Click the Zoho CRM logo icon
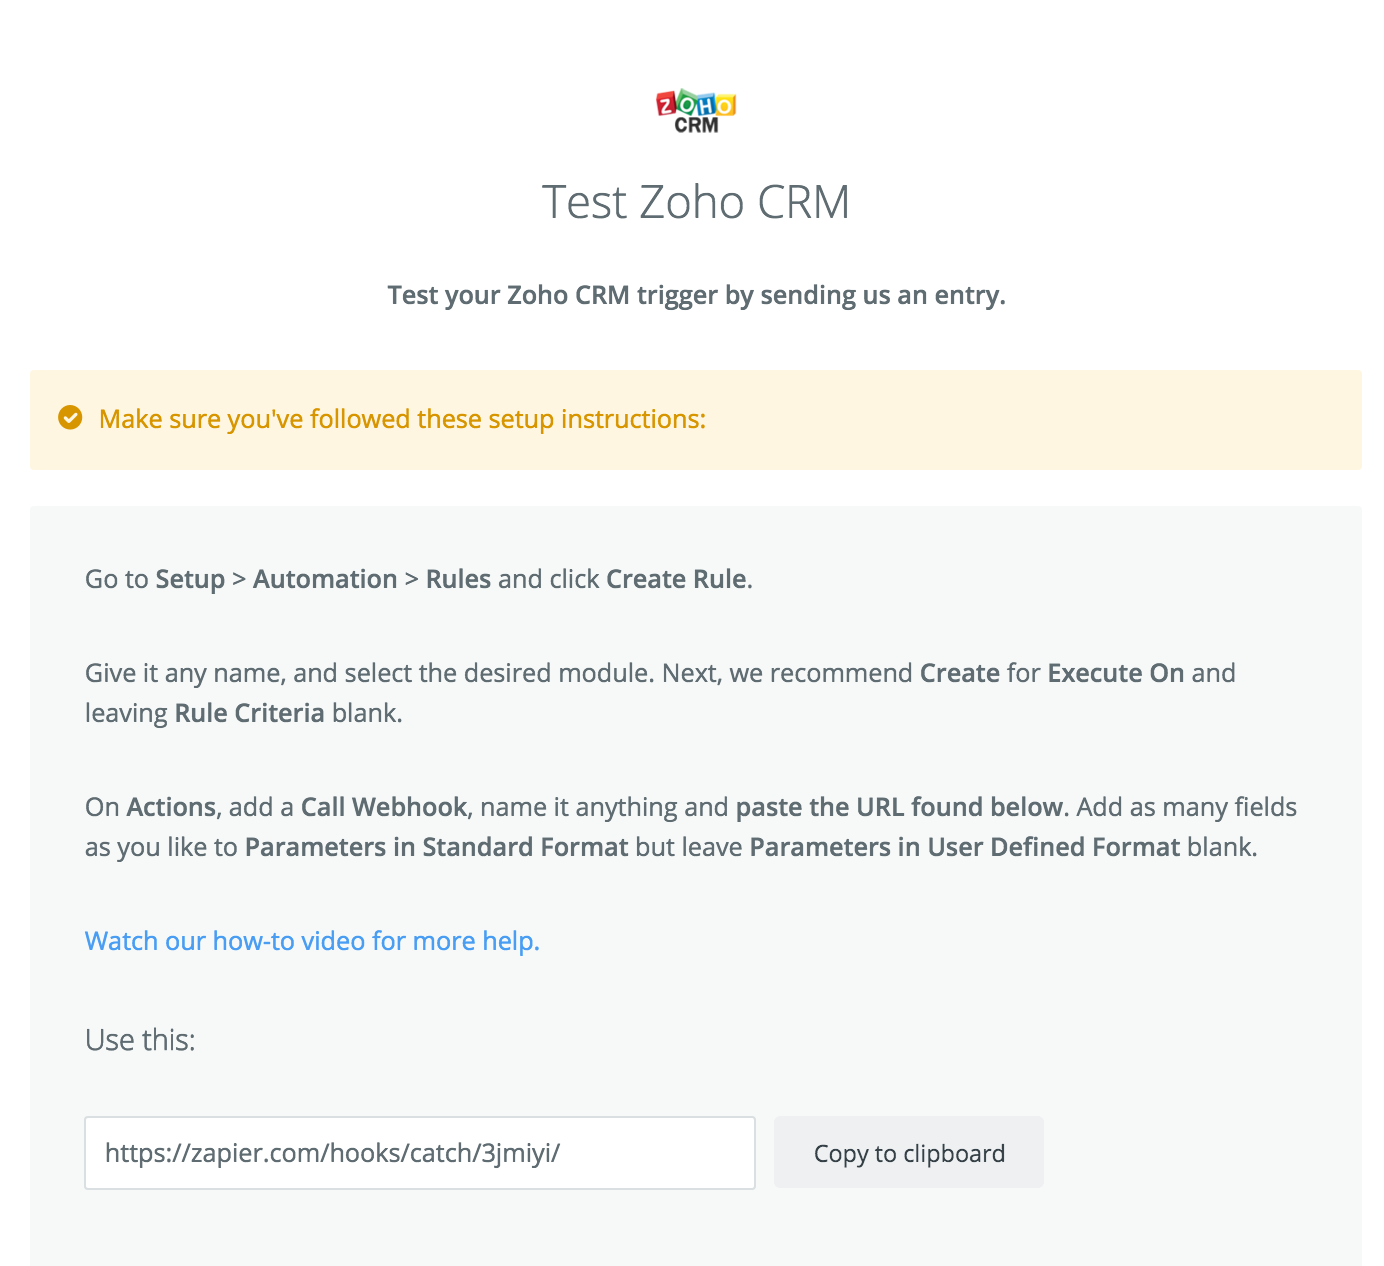This screenshot has width=1384, height=1266. [696, 111]
